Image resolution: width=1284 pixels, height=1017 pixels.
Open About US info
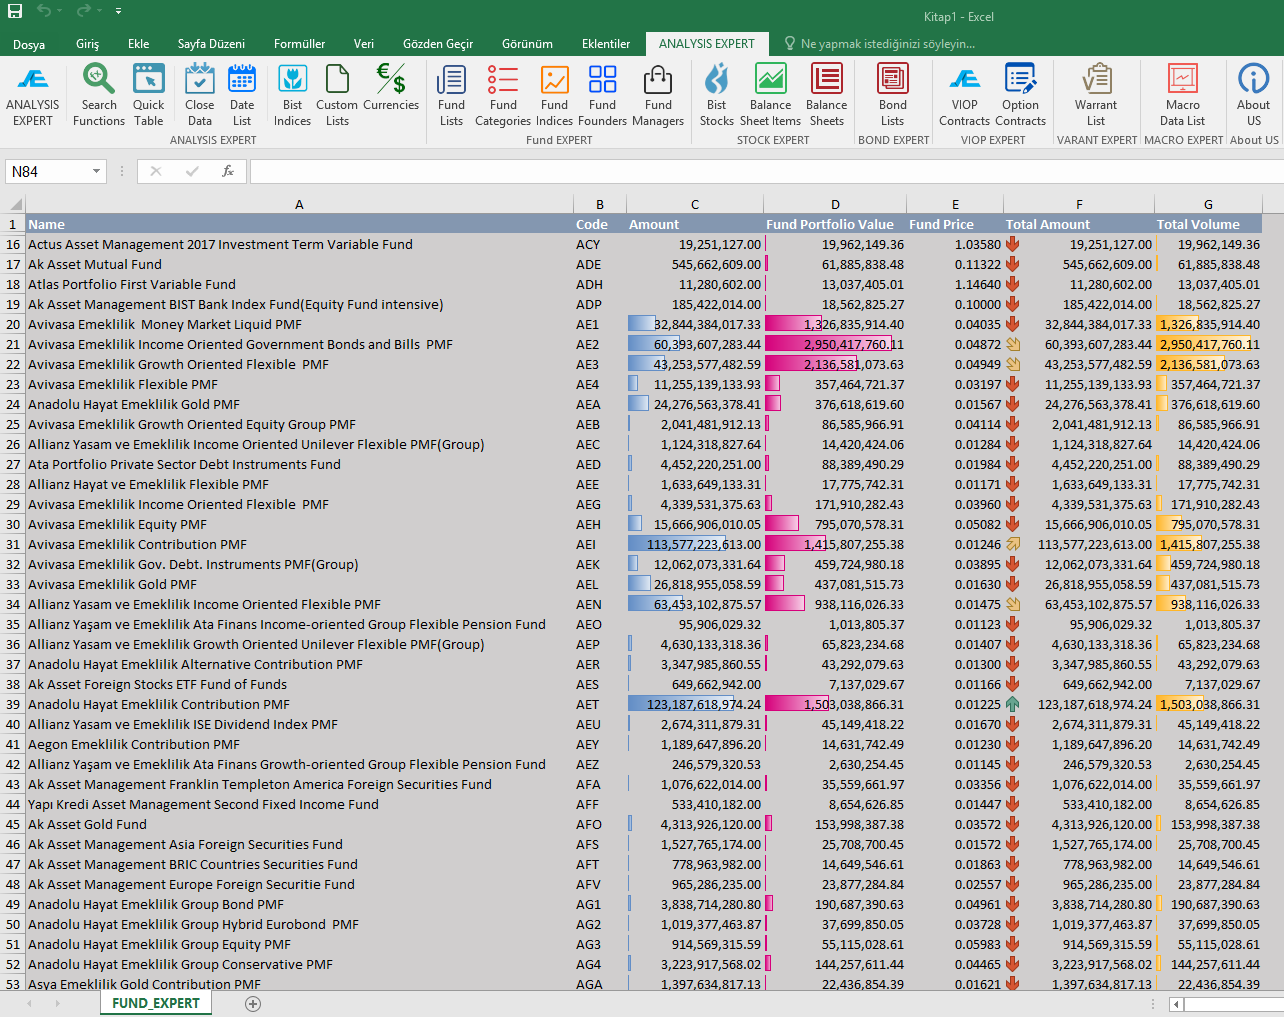click(x=1253, y=95)
